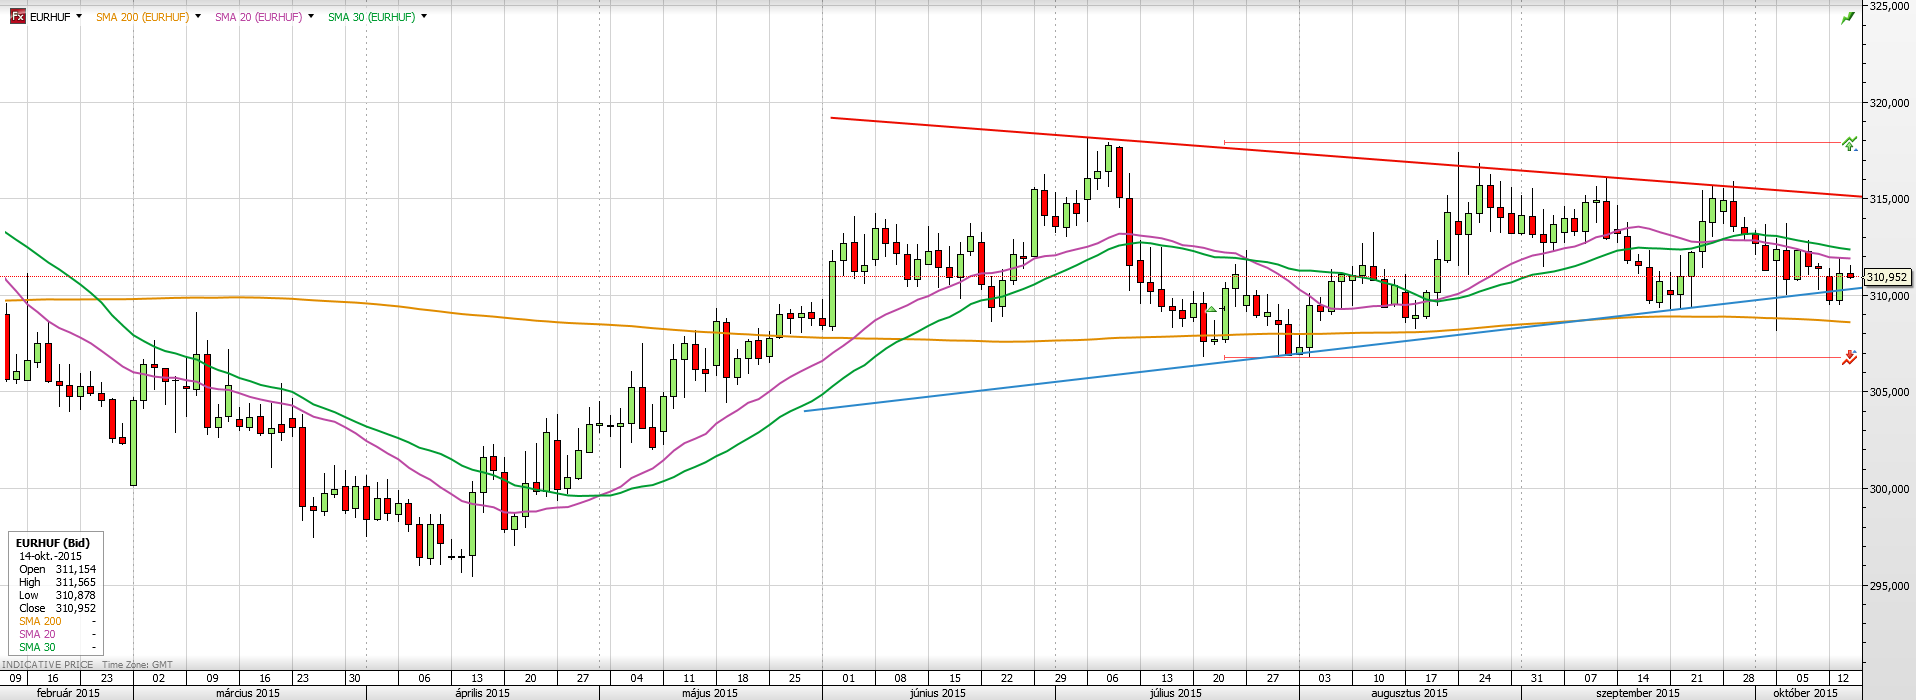Viewport: 1916px width, 700px height.
Task: Click the február 2015 month label
Action: [68, 693]
